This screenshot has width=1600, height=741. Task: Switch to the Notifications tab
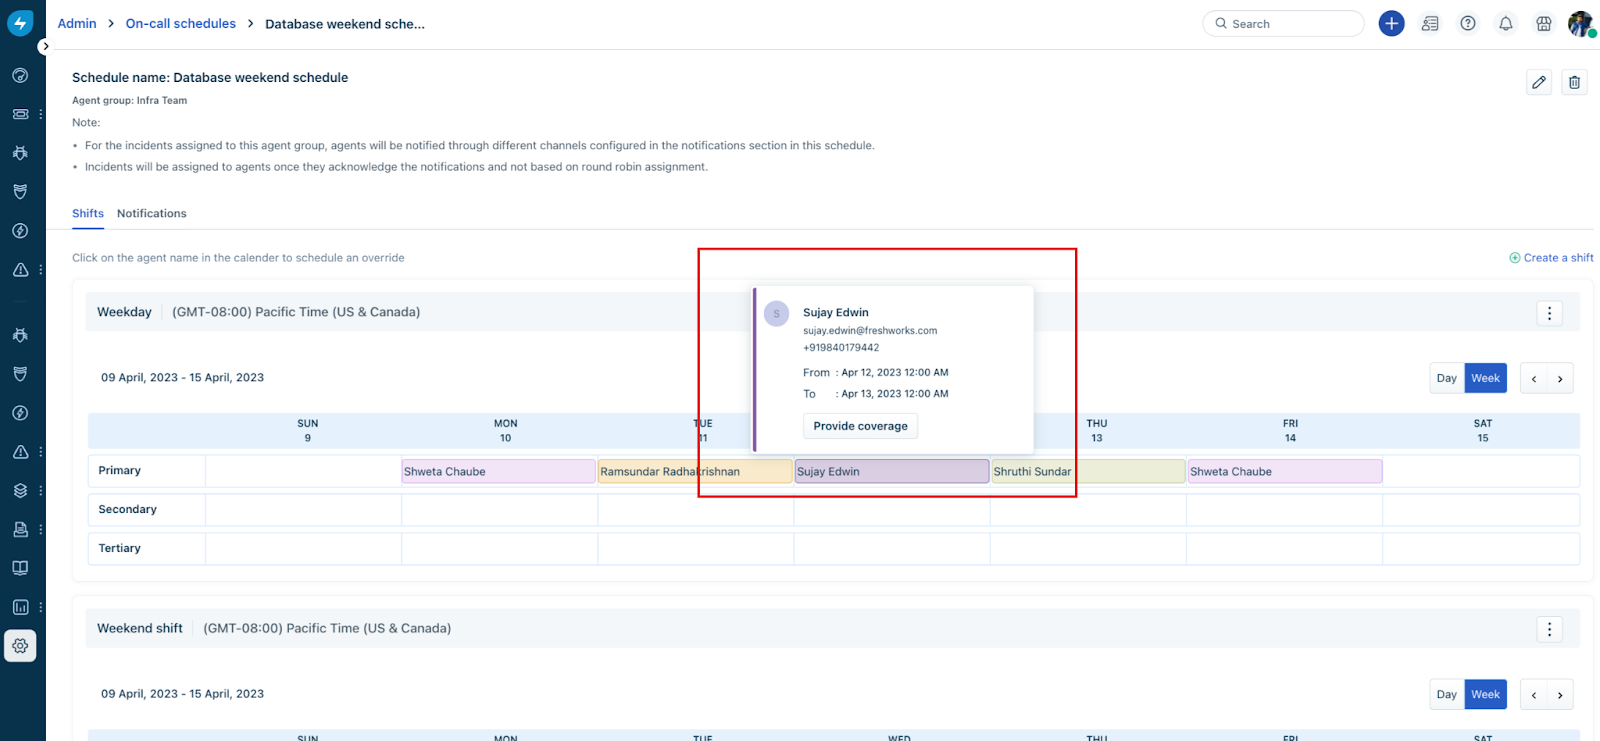(x=152, y=213)
